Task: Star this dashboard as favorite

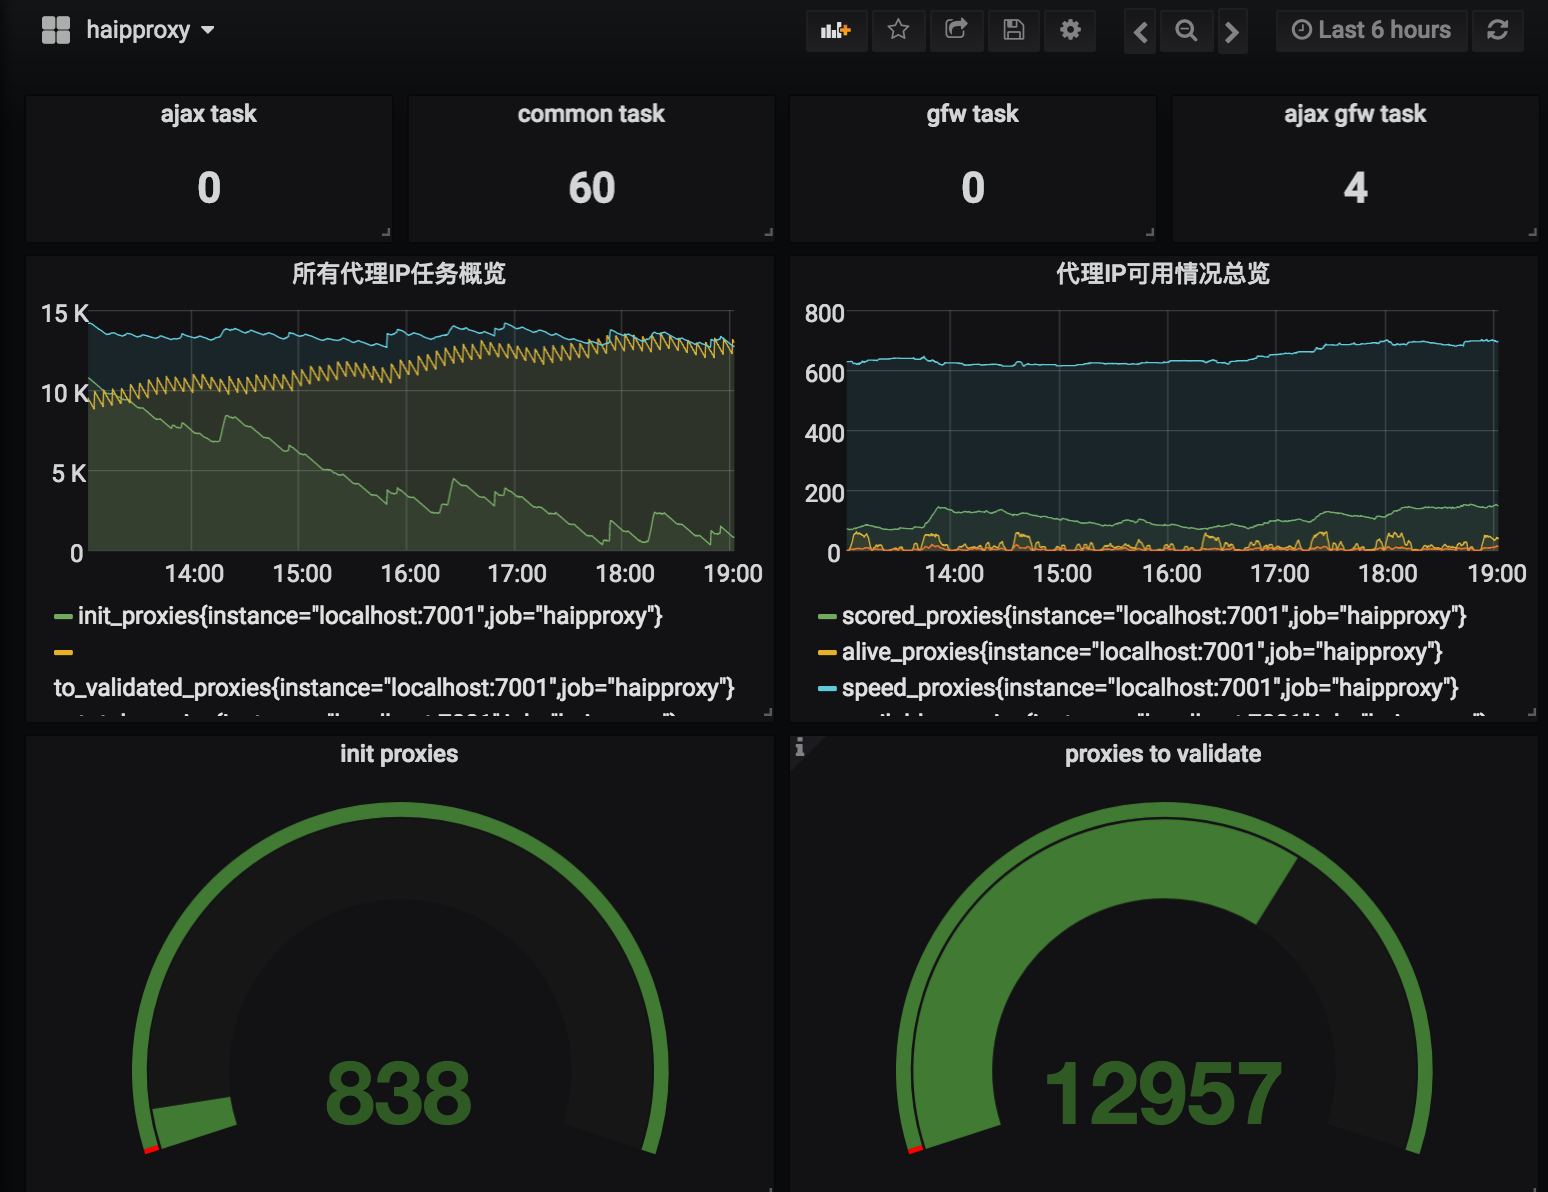Action: (898, 30)
